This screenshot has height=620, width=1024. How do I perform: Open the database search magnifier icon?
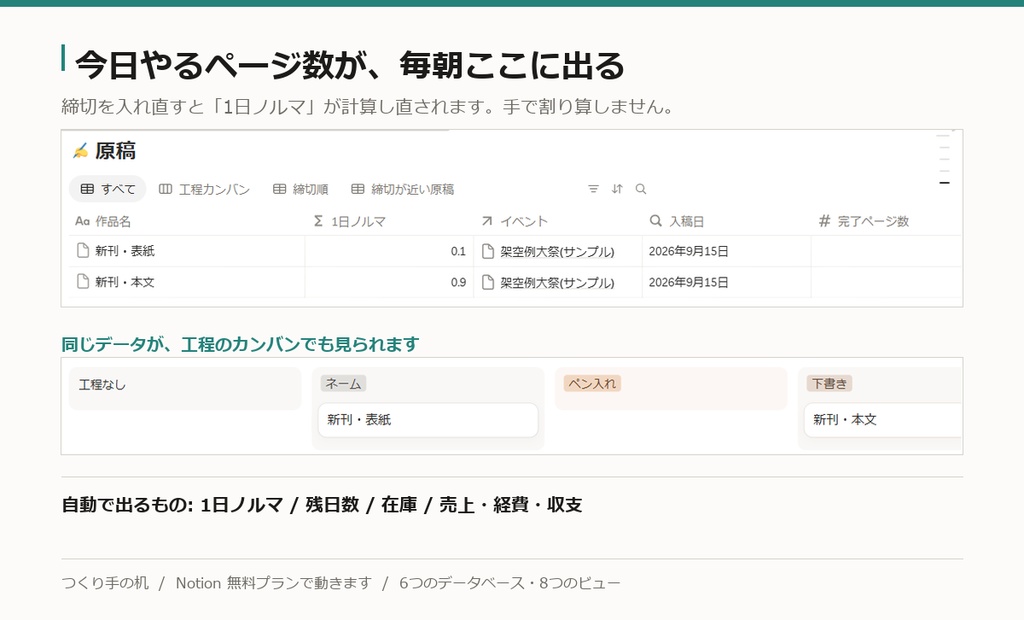point(641,189)
